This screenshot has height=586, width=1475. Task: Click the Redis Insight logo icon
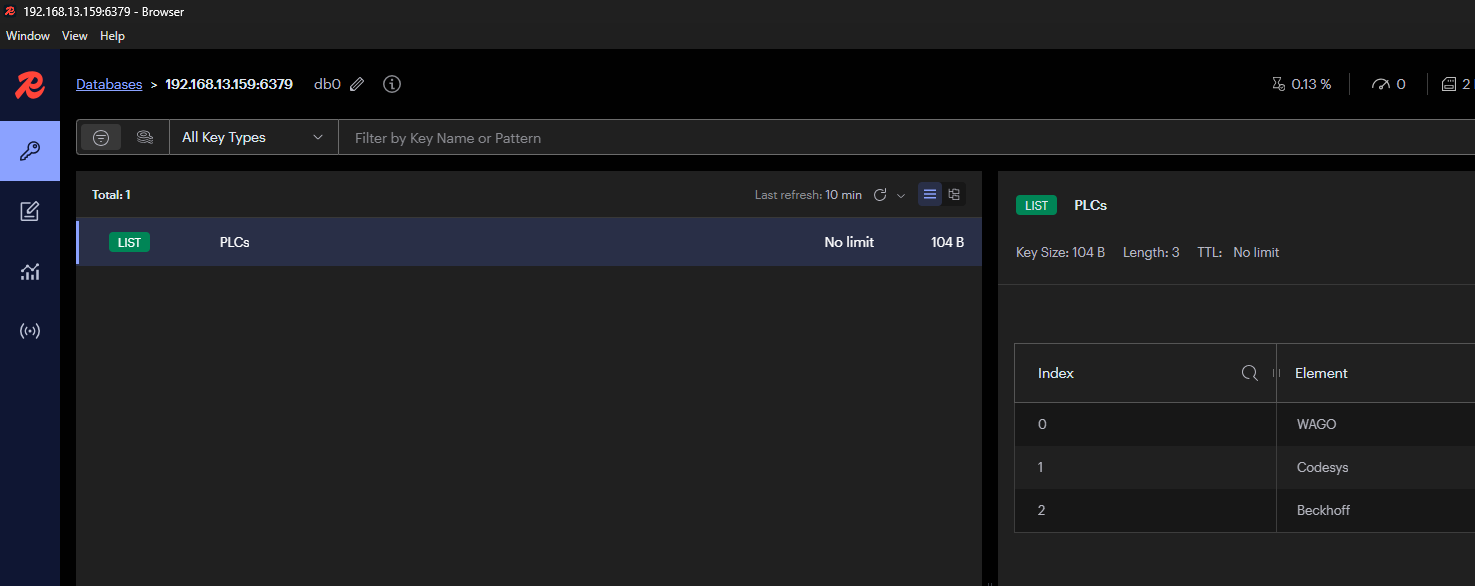click(x=29, y=85)
